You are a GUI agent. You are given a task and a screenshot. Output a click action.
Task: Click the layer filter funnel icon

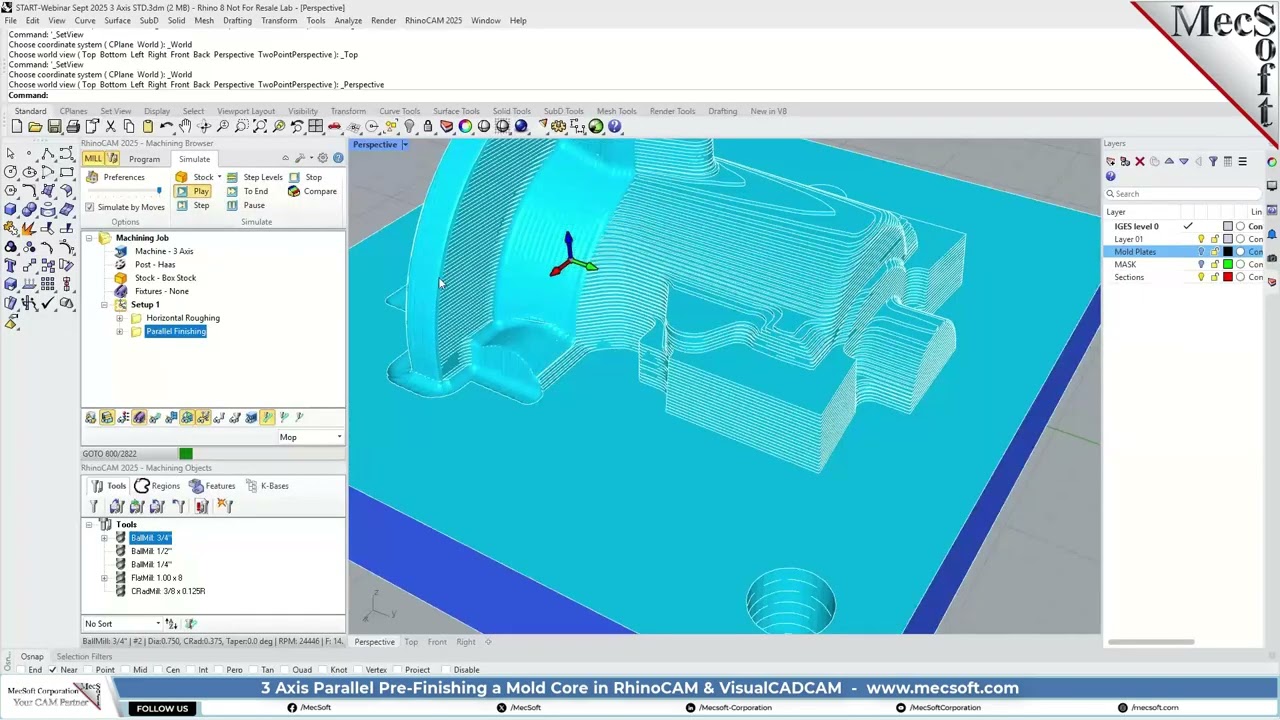pos(1213,162)
